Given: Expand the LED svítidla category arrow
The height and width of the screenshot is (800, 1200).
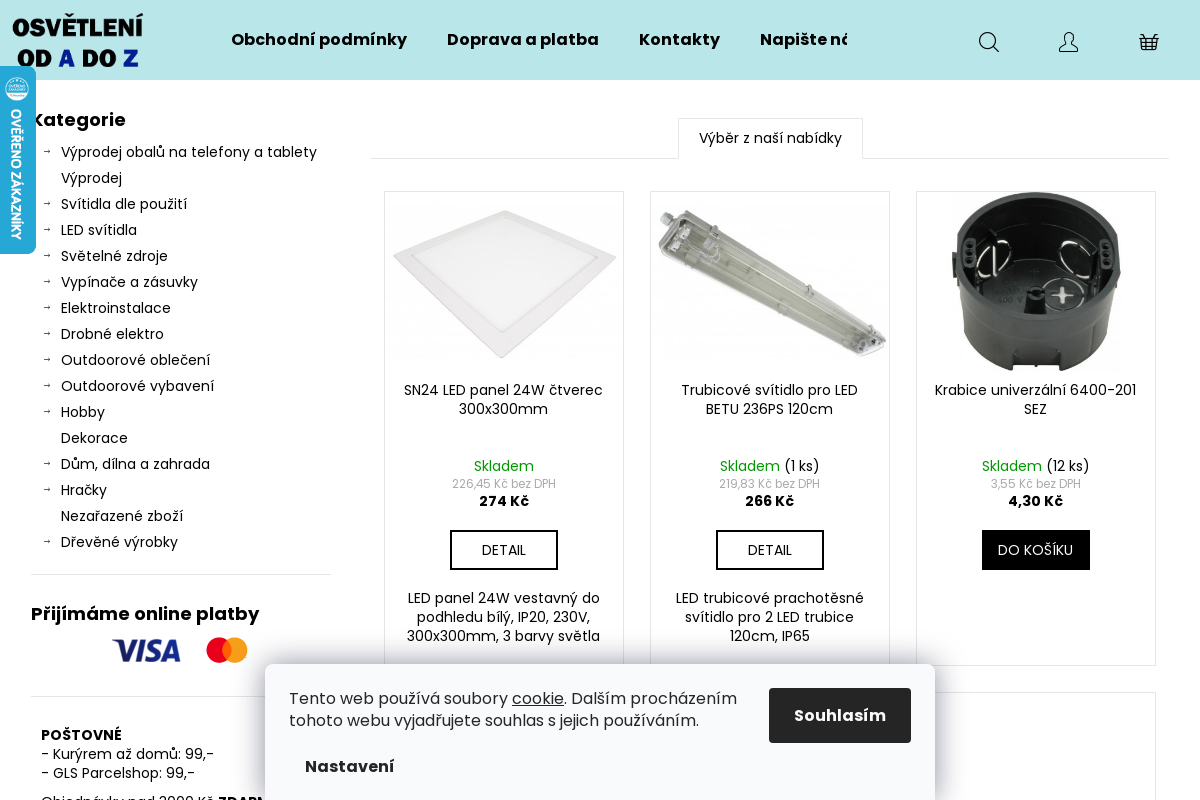Looking at the screenshot, I should point(47,230).
